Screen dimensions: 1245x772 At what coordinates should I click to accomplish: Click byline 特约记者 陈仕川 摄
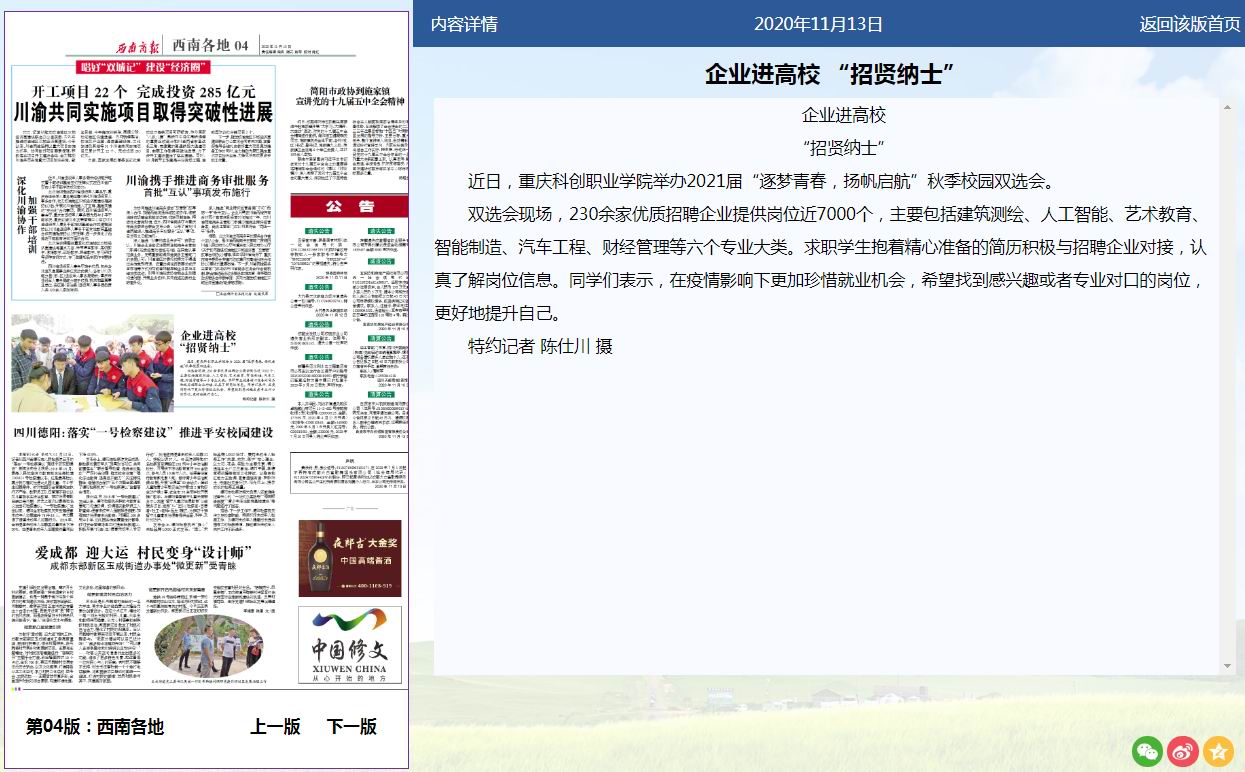[540, 347]
